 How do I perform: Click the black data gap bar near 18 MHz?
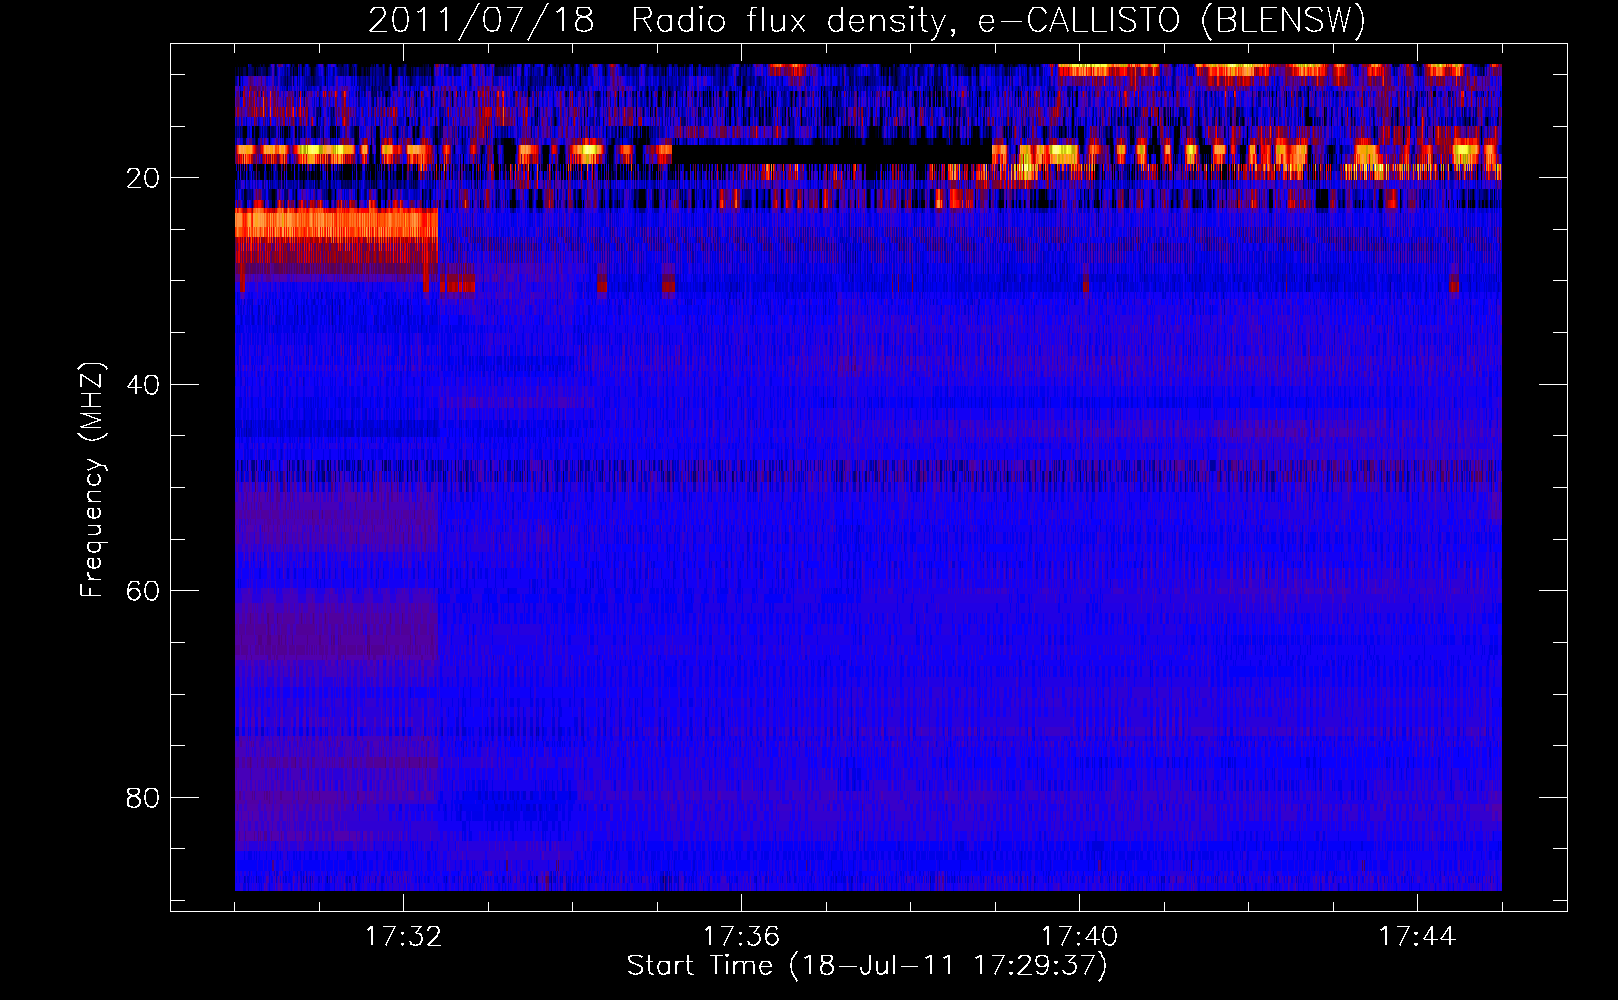click(x=832, y=154)
